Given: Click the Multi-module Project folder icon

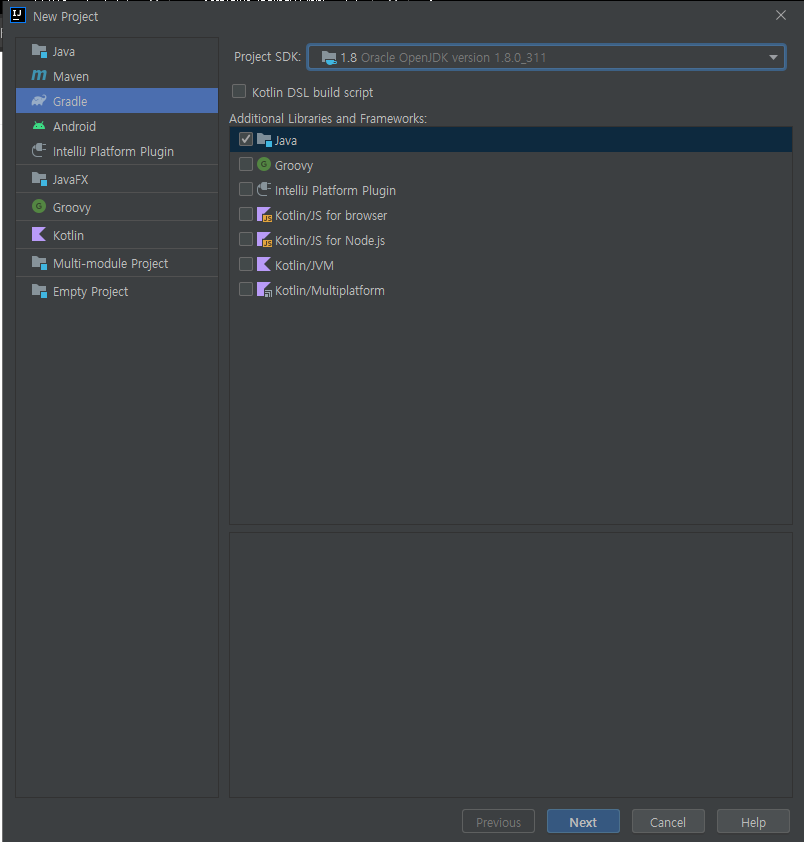Looking at the screenshot, I should (x=39, y=263).
